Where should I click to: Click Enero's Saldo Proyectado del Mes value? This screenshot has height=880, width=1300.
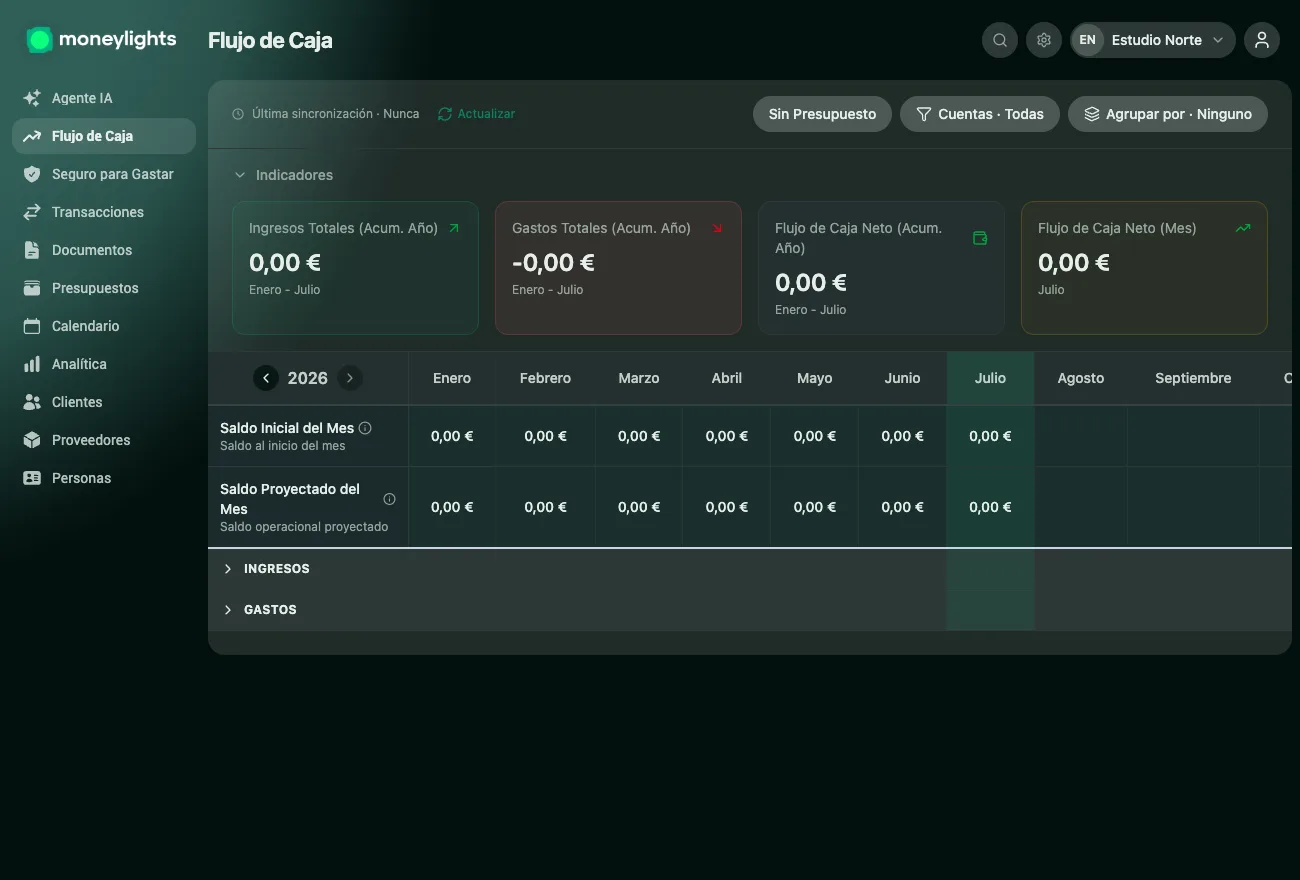(x=452, y=507)
